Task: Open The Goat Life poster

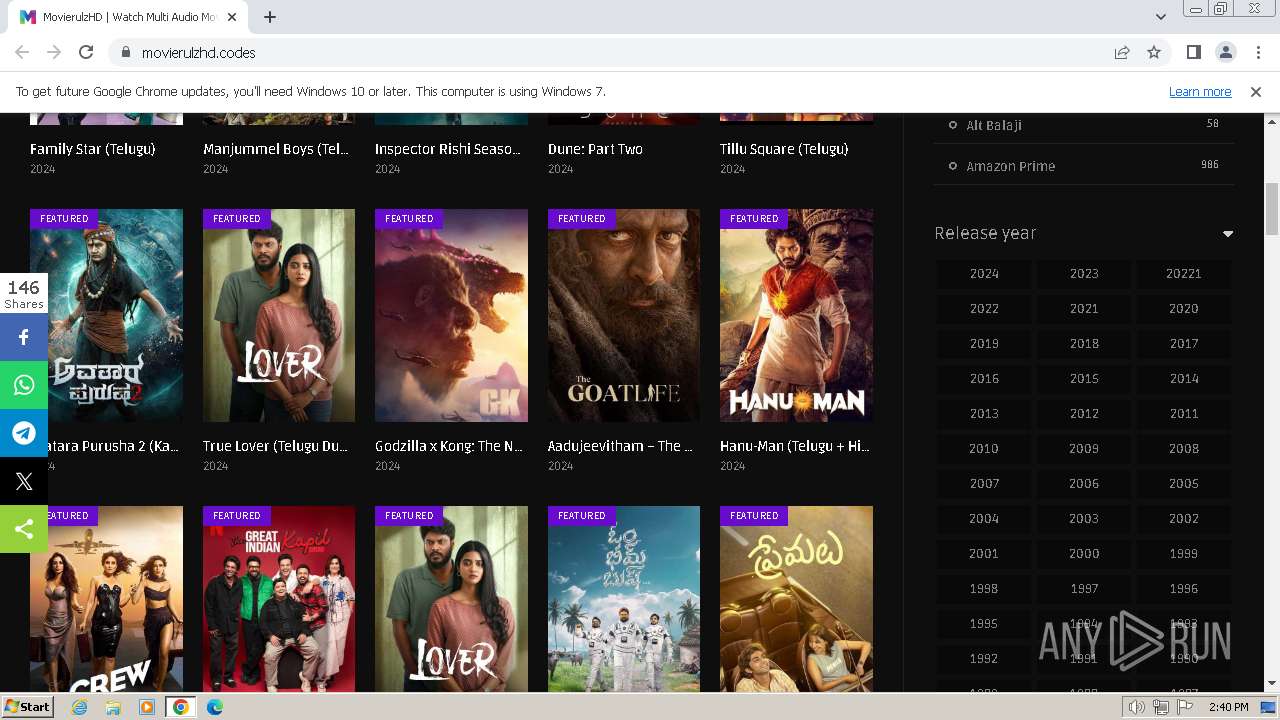Action: (624, 315)
